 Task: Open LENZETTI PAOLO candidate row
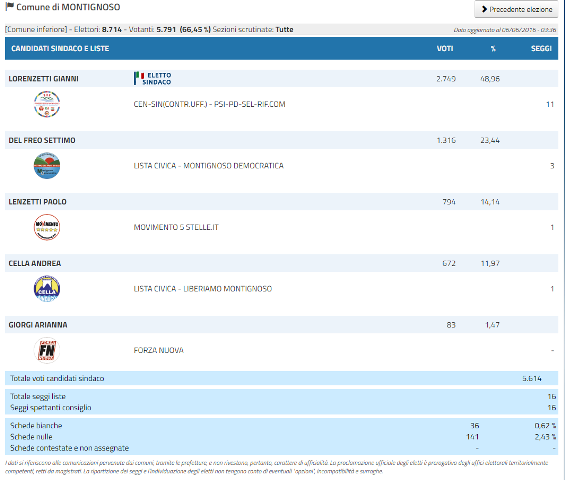[x=281, y=202]
